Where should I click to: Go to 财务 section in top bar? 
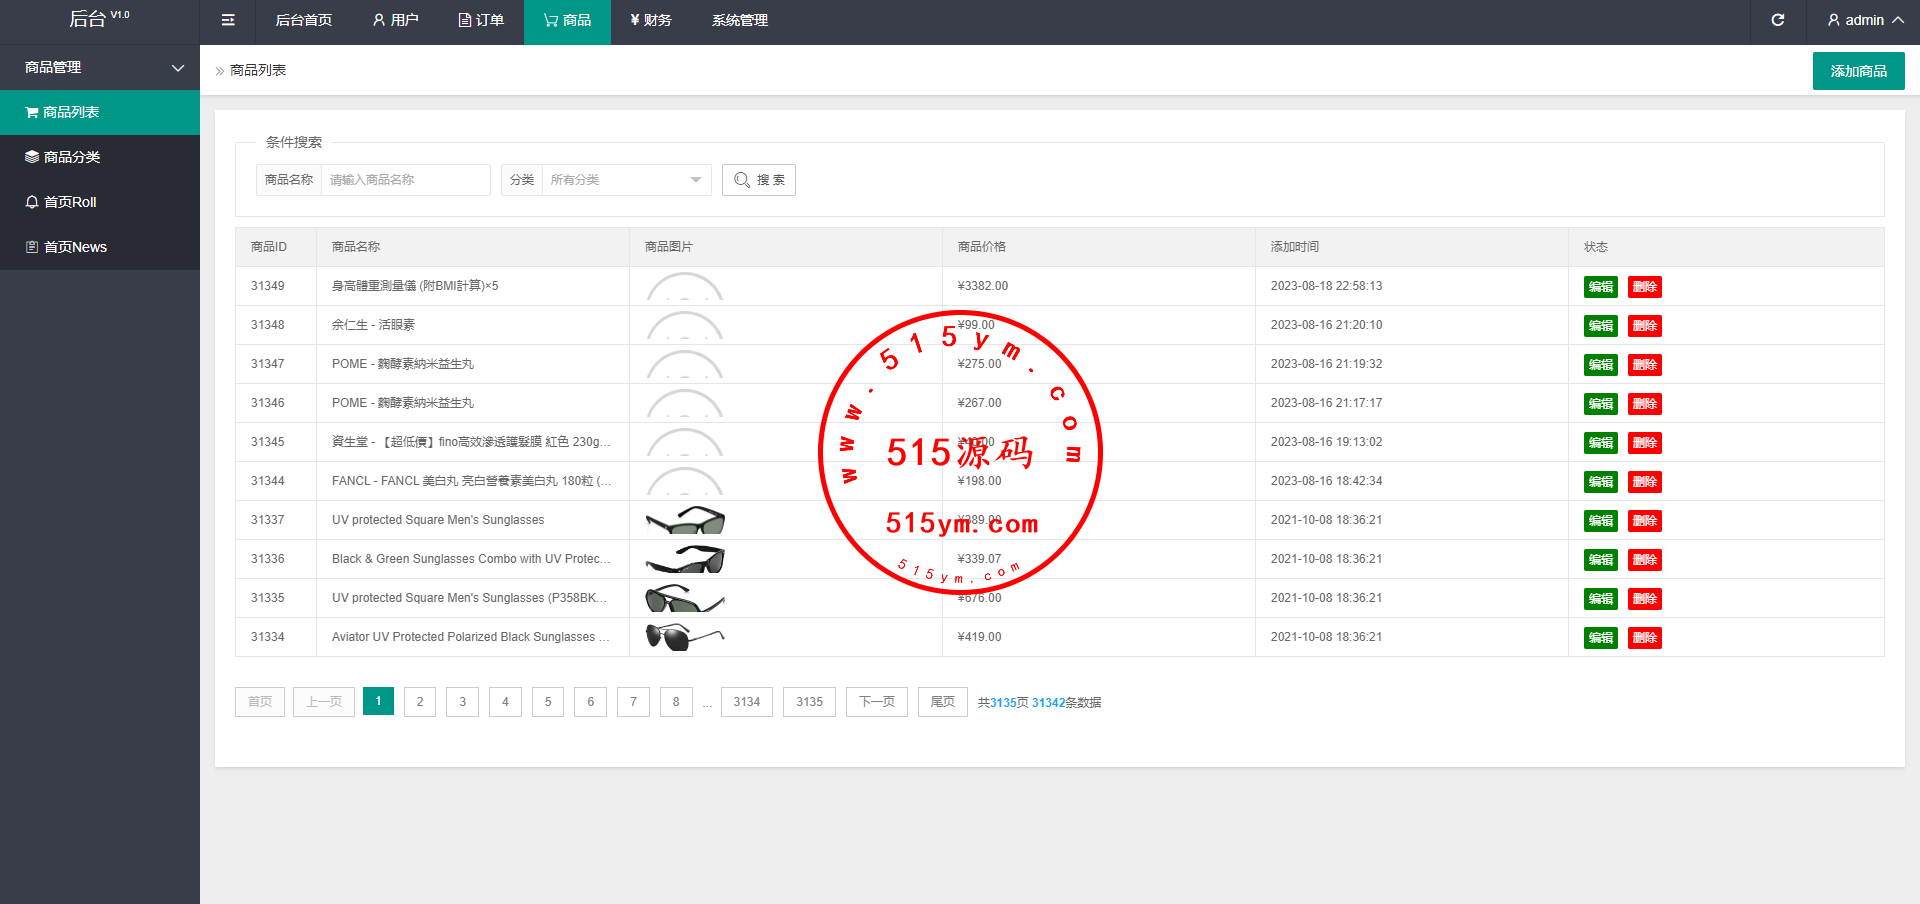coord(650,20)
